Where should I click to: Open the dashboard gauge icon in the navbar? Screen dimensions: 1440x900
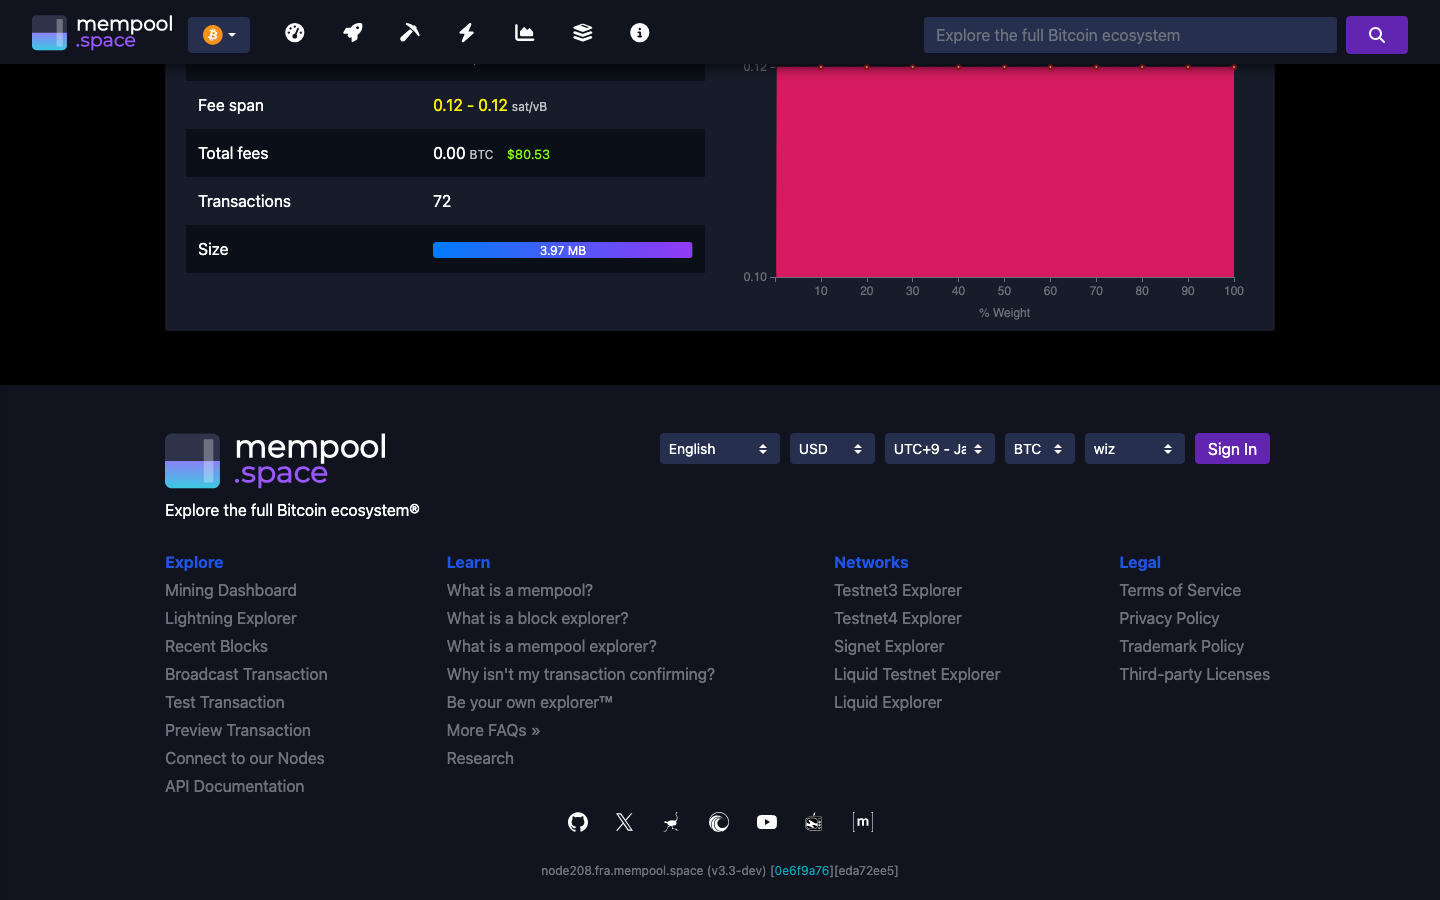pyautogui.click(x=295, y=32)
